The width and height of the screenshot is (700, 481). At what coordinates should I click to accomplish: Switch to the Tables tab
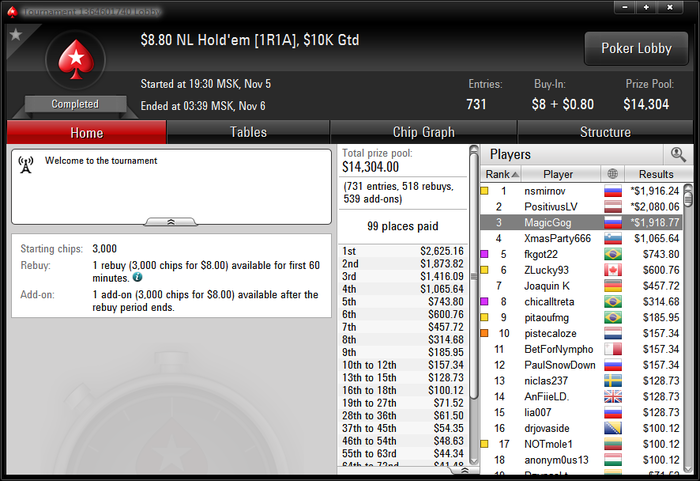click(248, 132)
